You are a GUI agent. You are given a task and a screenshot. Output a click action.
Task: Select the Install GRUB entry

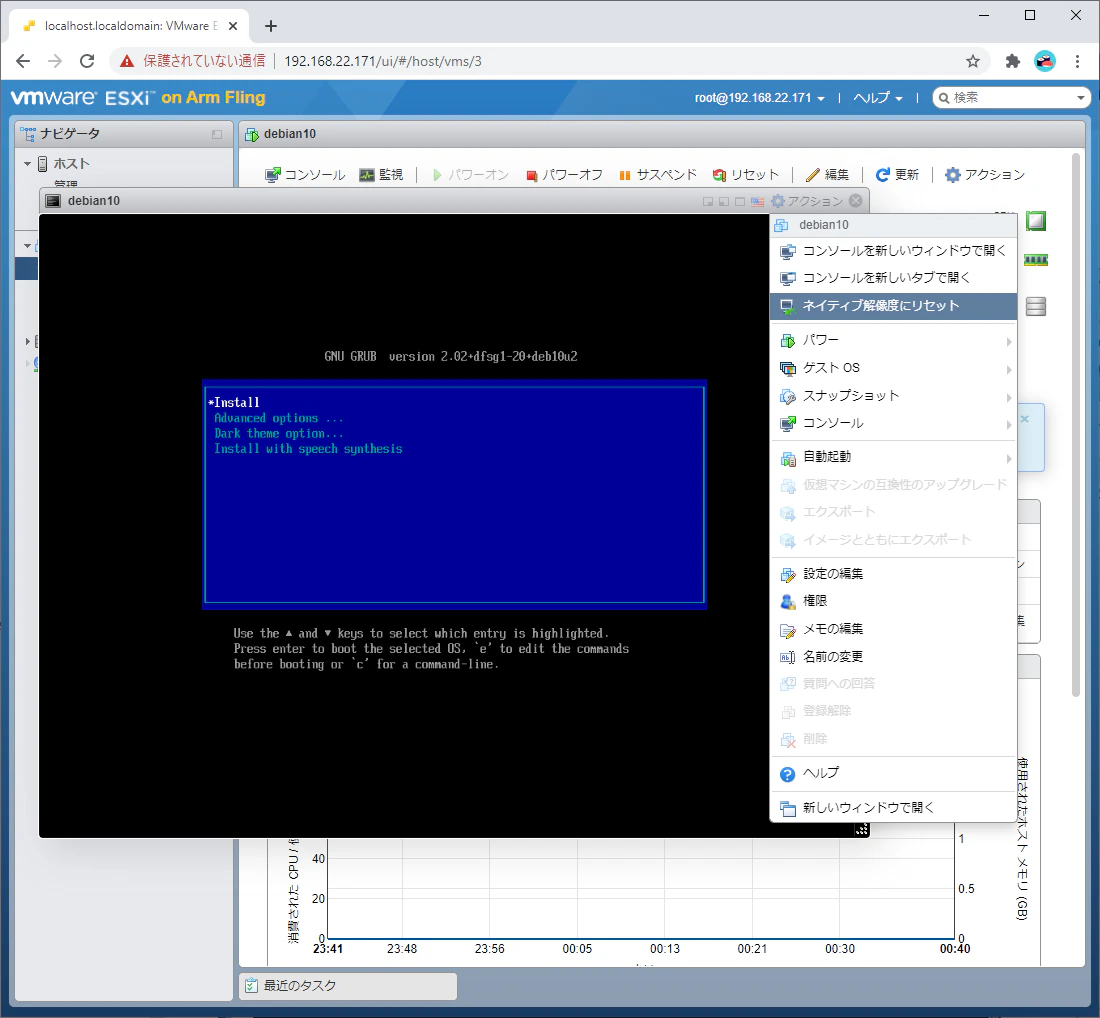[236, 403]
